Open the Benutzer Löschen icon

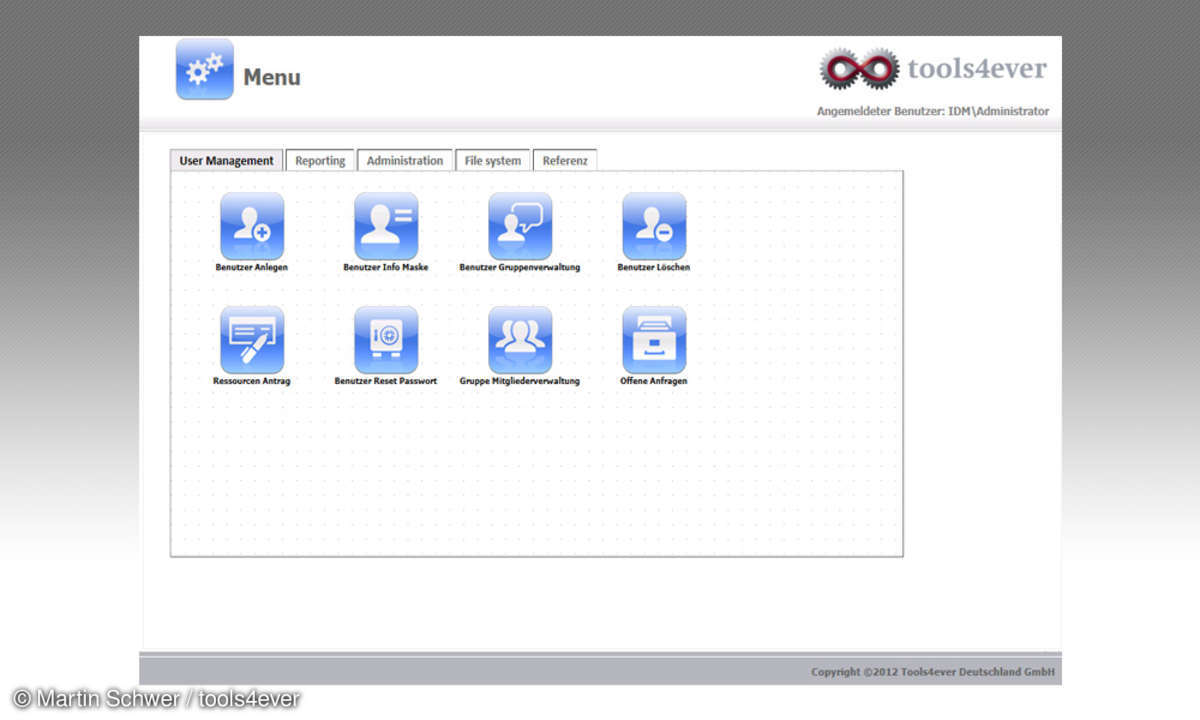click(654, 226)
